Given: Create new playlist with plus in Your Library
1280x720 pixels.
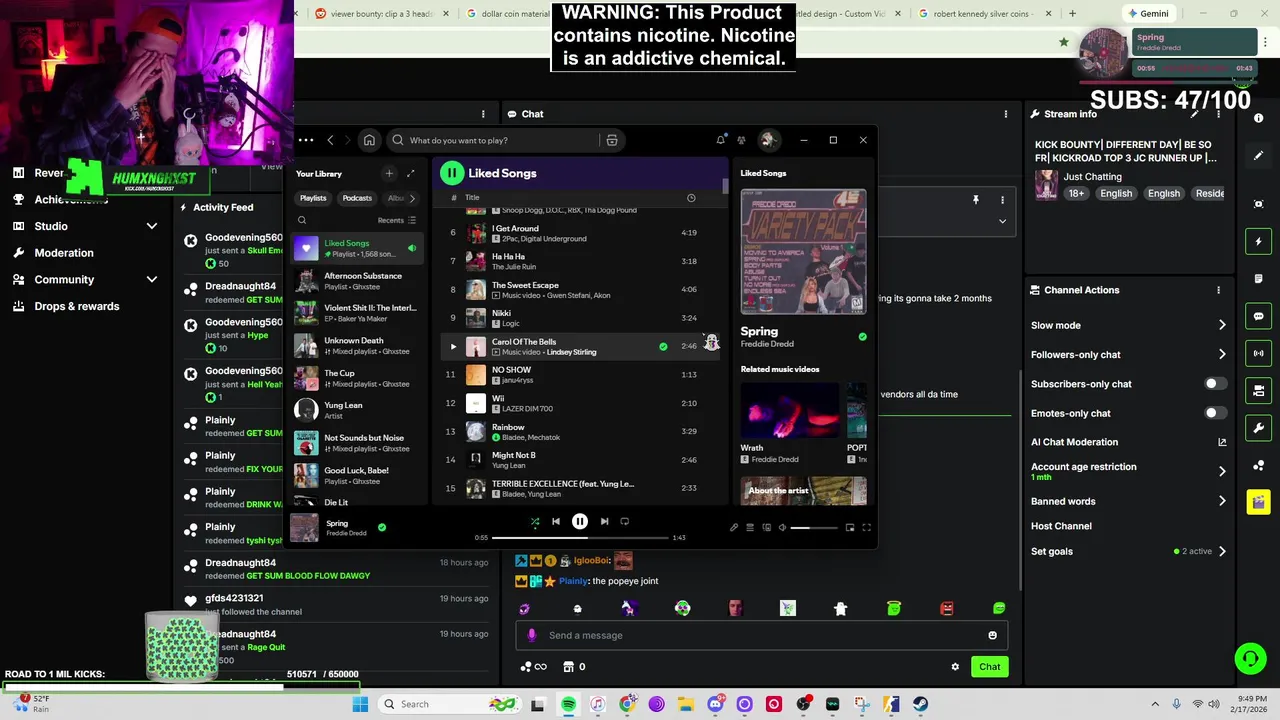Looking at the screenshot, I should click(389, 173).
